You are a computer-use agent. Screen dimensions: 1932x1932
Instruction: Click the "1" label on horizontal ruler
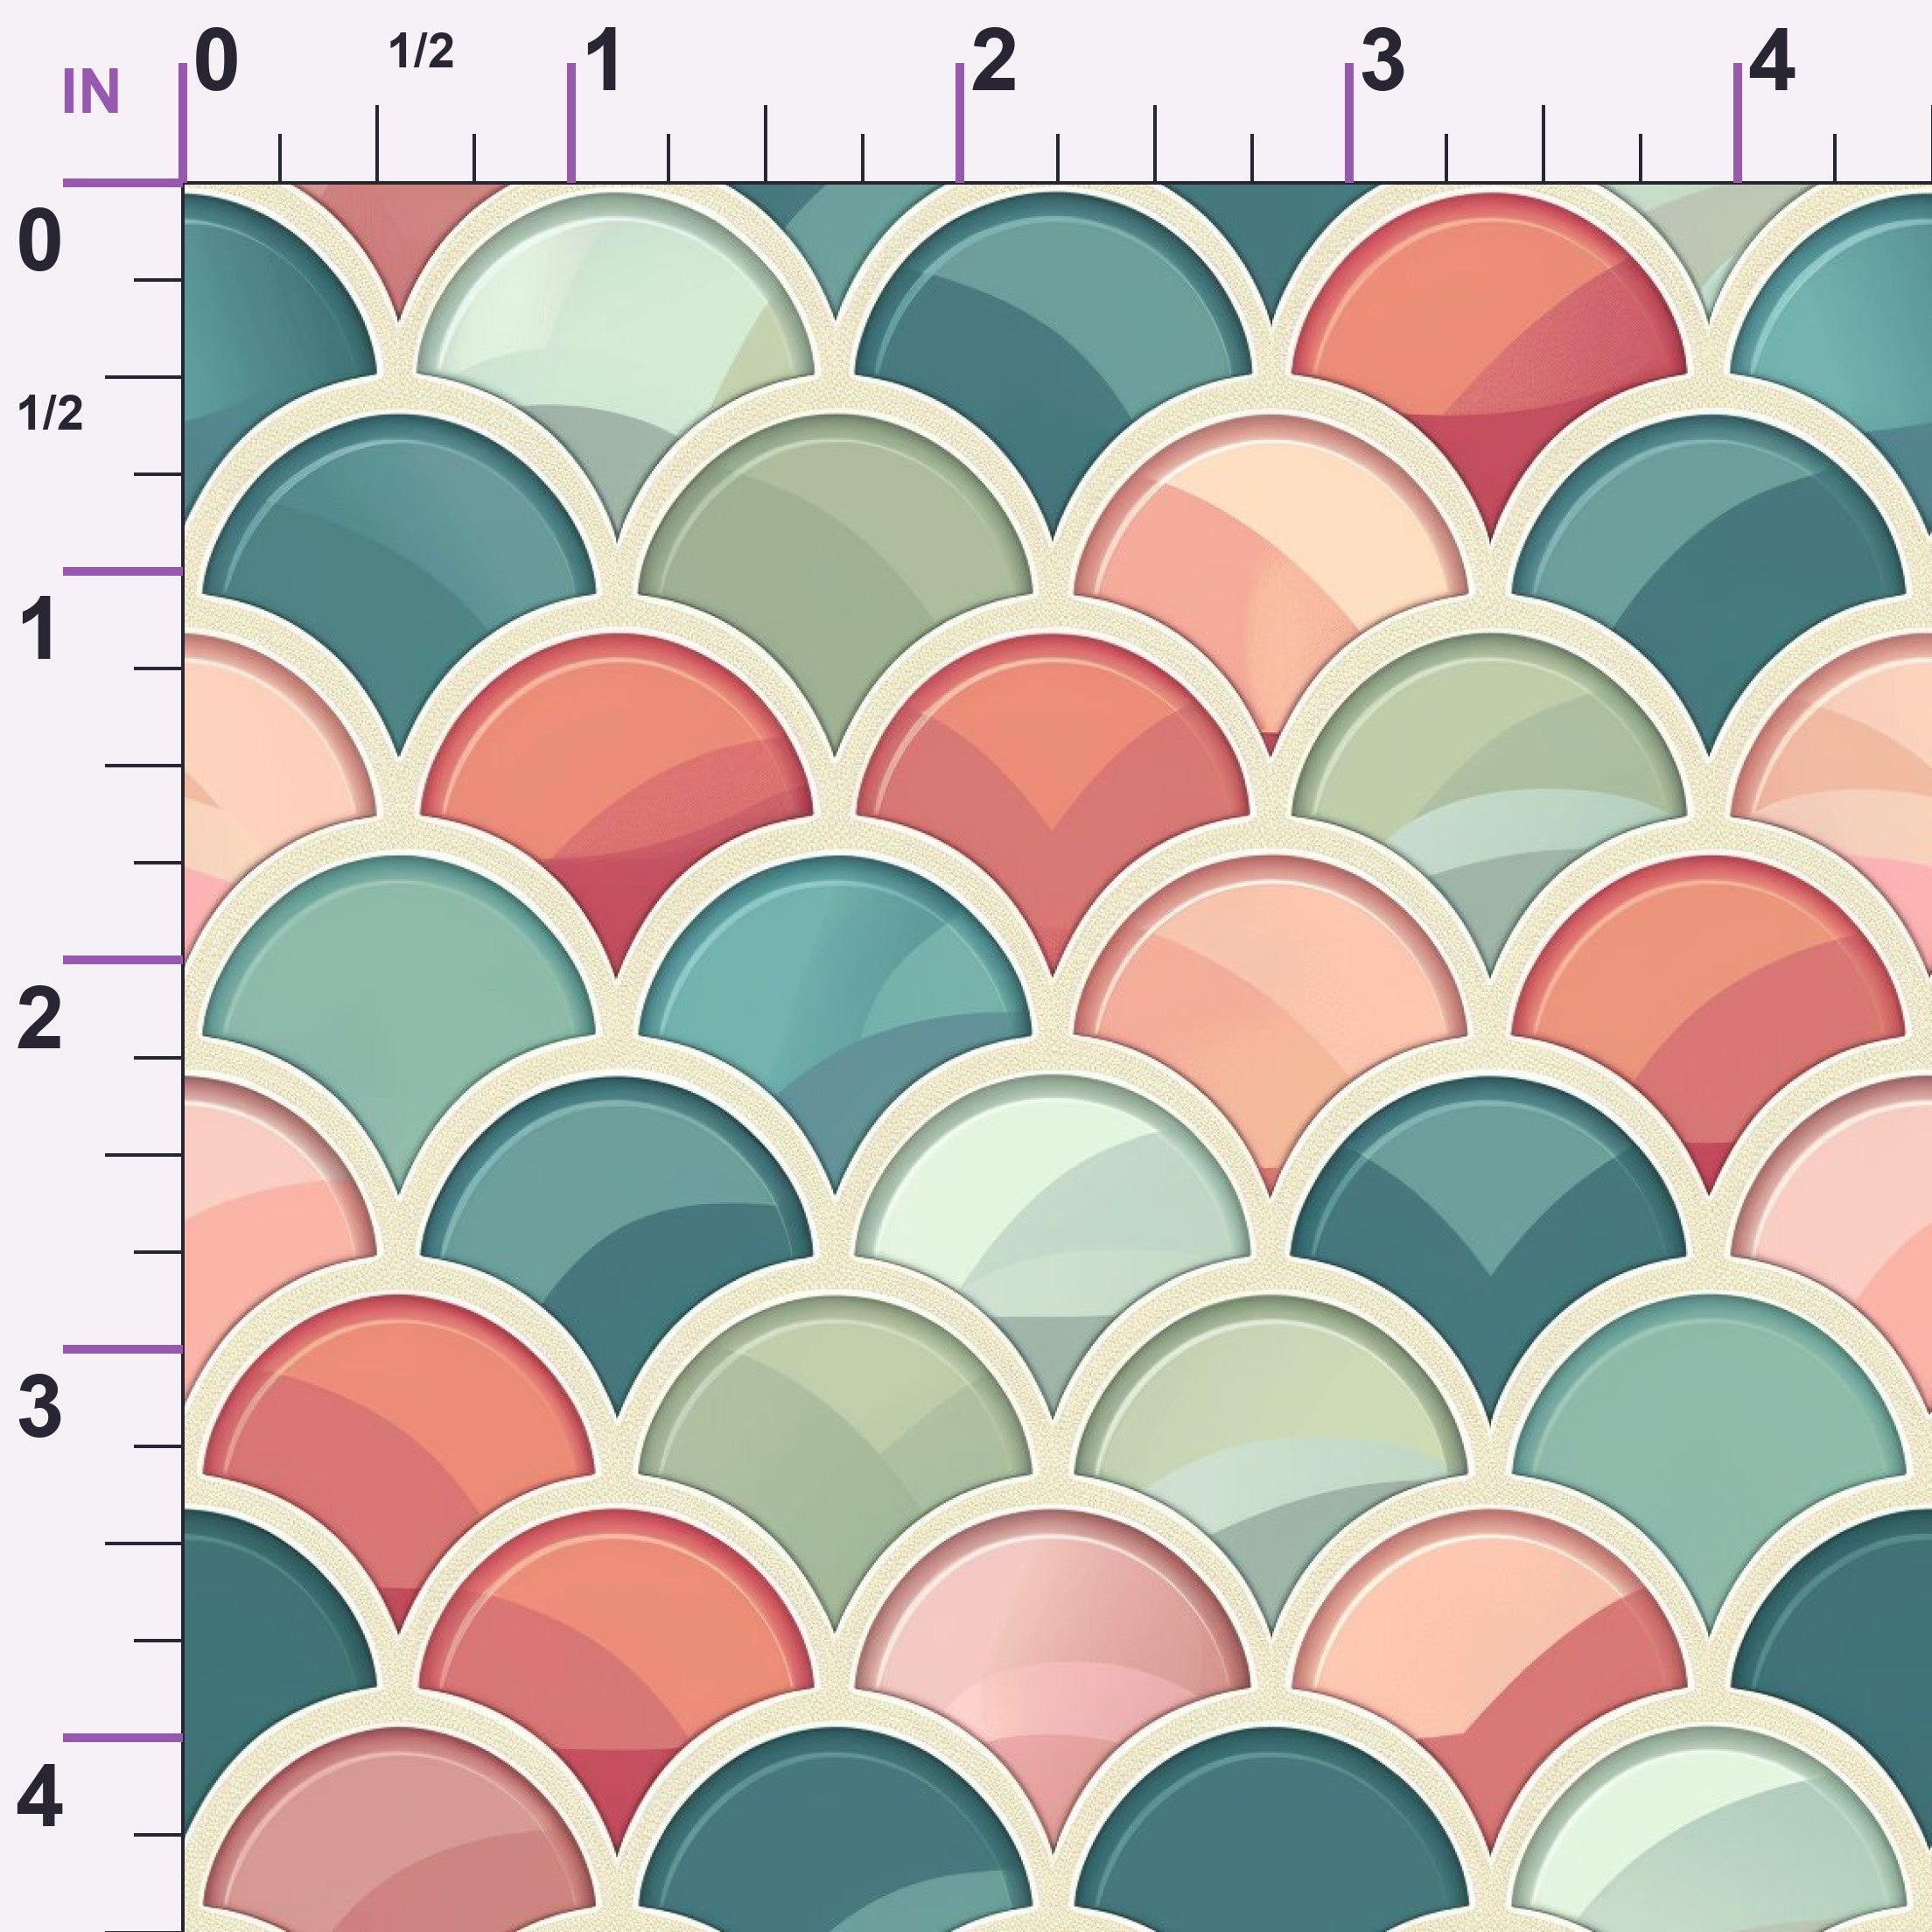604,62
